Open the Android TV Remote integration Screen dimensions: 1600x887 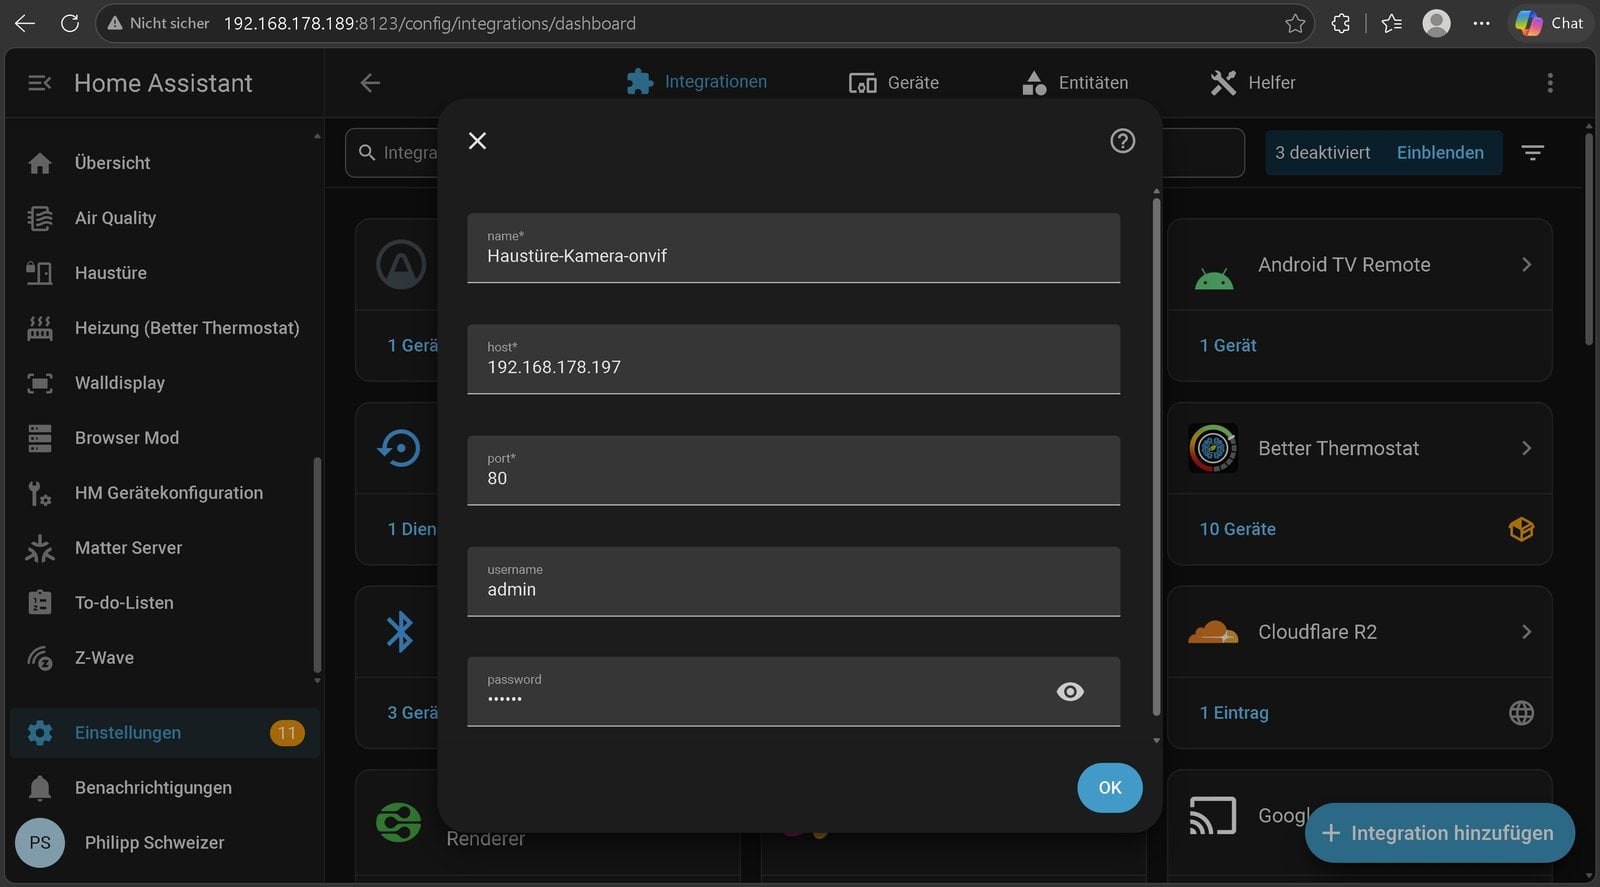1360,265
